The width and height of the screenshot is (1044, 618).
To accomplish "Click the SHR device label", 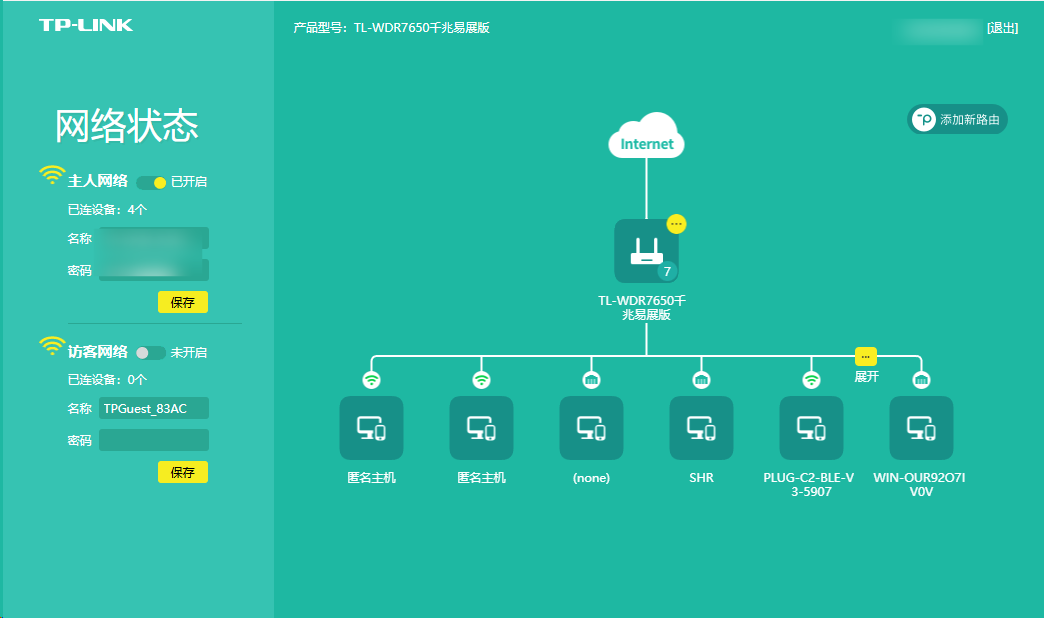I will pos(701,477).
